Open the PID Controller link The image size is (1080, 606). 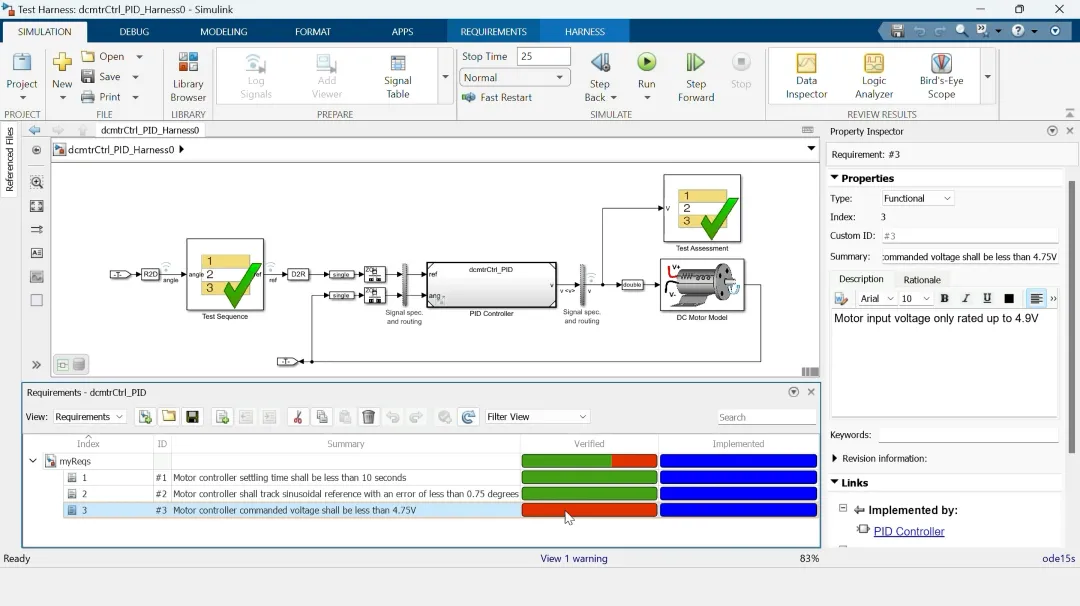pyautogui.click(x=908, y=531)
